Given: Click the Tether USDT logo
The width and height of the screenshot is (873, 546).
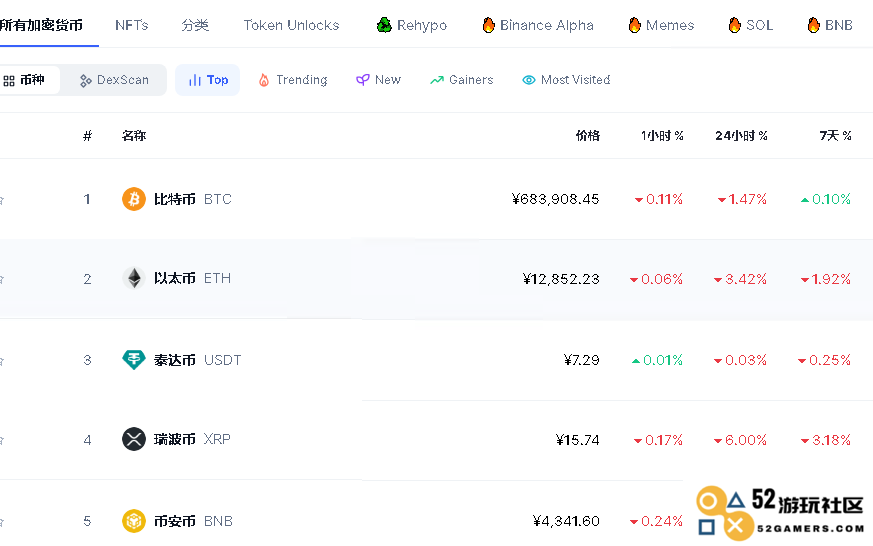Looking at the screenshot, I should (133, 360).
